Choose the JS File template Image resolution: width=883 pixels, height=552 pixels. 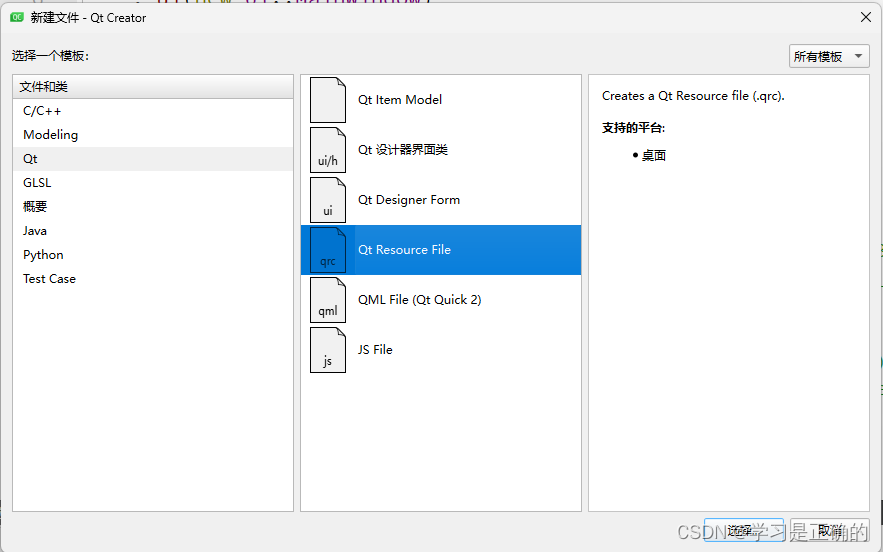tap(441, 350)
